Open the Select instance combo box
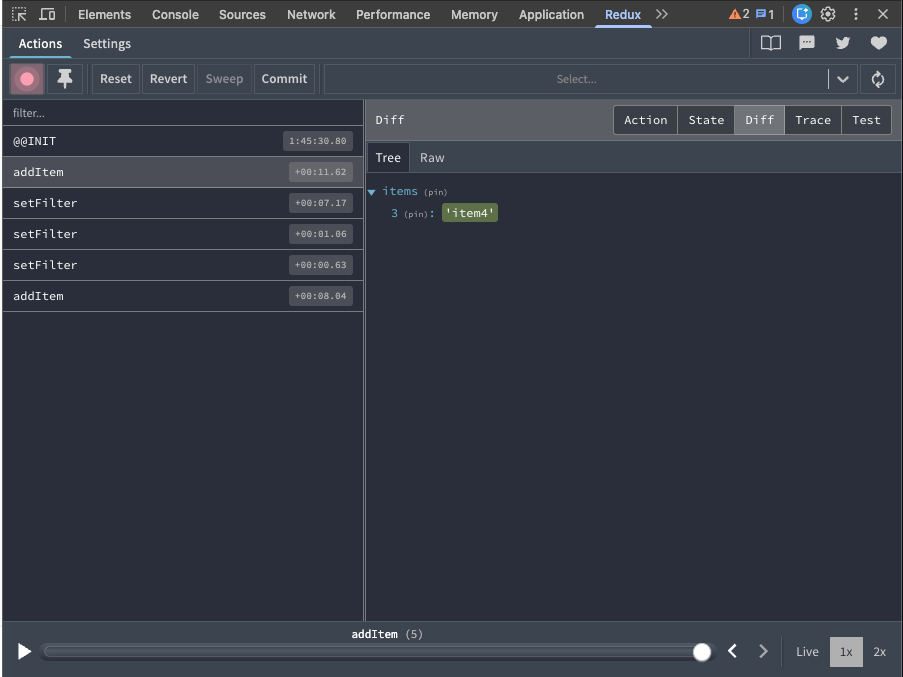Image resolution: width=903 pixels, height=677 pixels. click(576, 79)
